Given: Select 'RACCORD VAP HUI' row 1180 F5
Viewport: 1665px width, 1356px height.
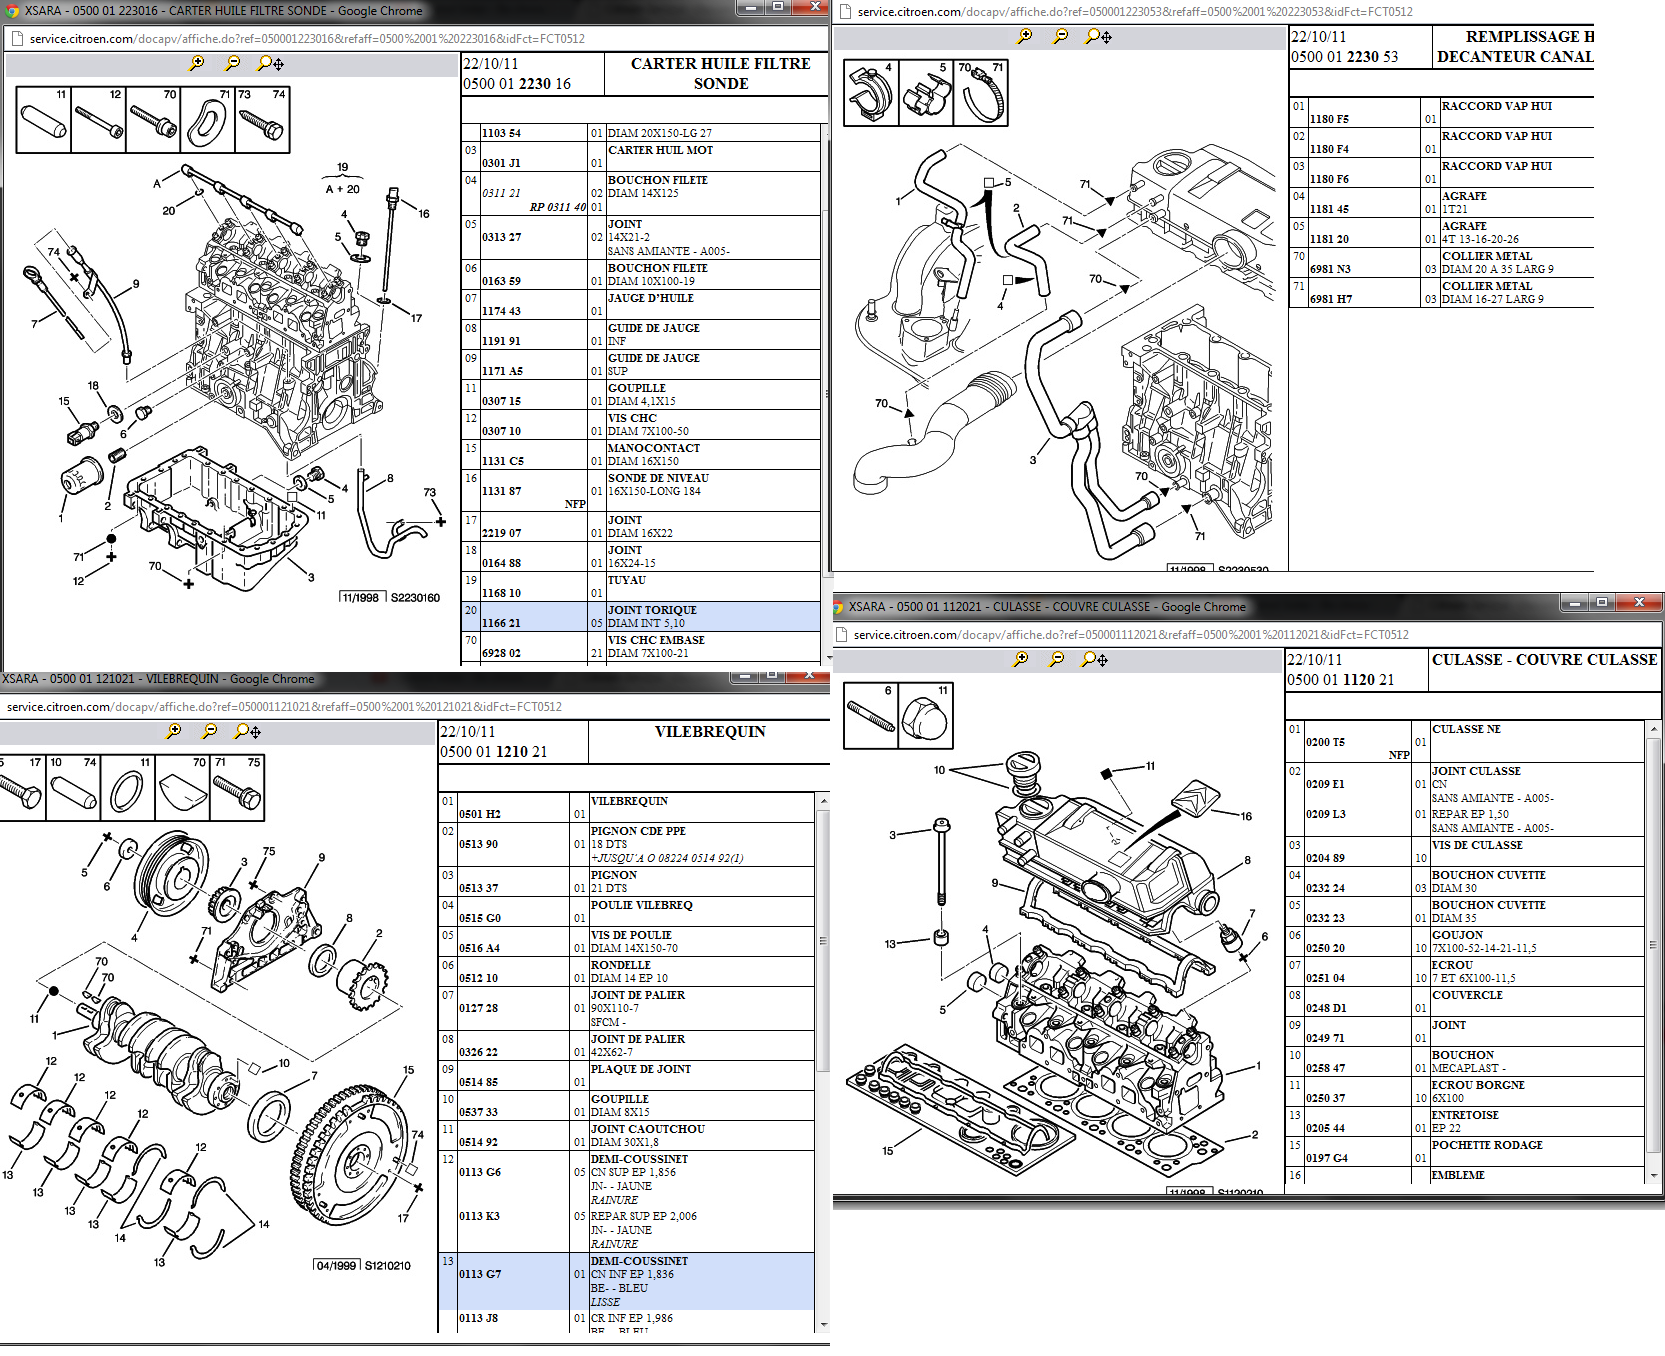Looking at the screenshot, I should [x=1441, y=112].
